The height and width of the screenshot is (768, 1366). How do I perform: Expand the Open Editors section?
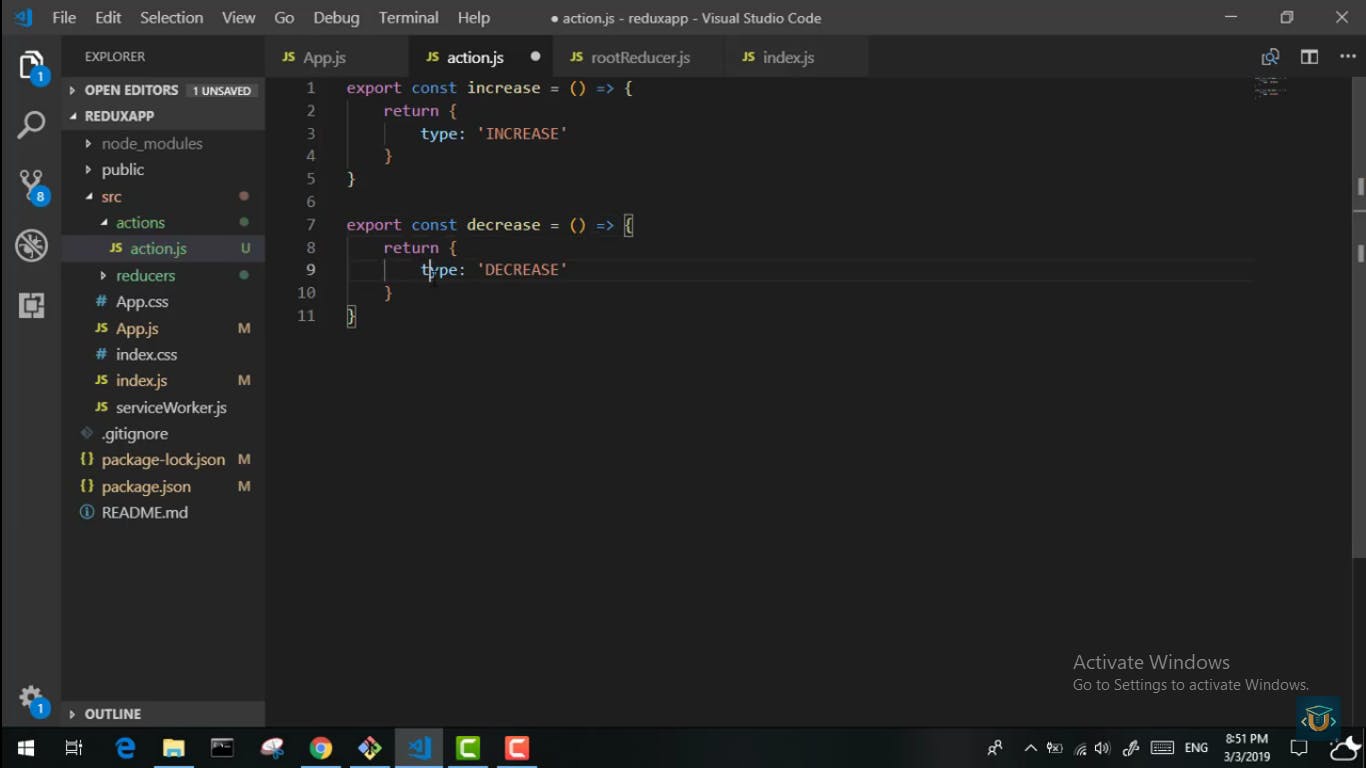click(x=163, y=90)
